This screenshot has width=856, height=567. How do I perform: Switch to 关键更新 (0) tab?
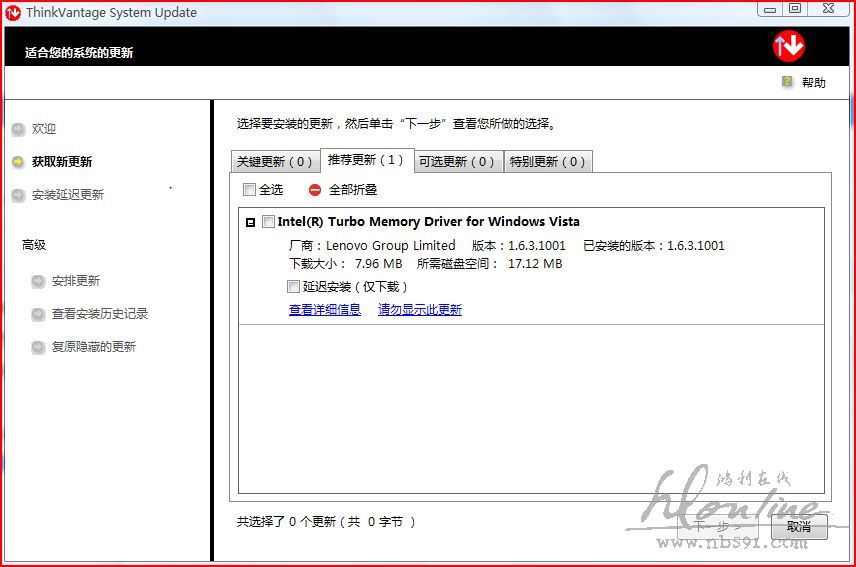point(274,162)
